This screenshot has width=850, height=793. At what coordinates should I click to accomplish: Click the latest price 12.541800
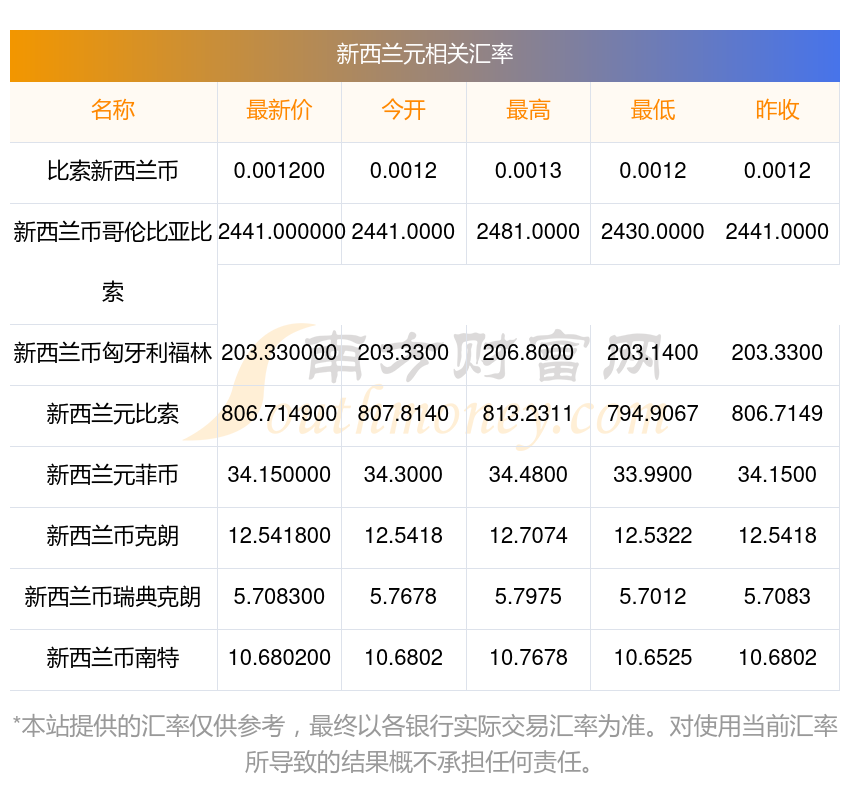[x=279, y=536]
